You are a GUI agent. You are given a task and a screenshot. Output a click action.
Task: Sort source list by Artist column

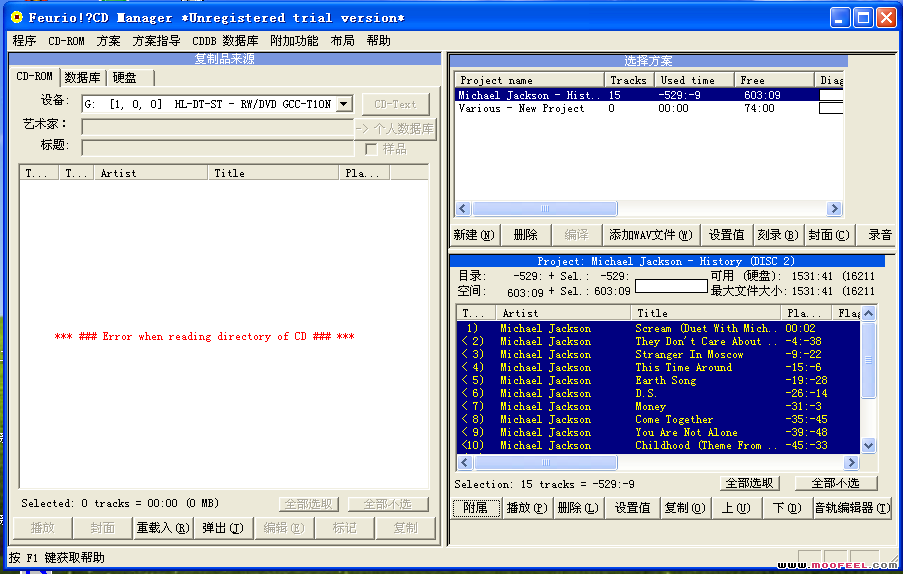click(x=151, y=173)
